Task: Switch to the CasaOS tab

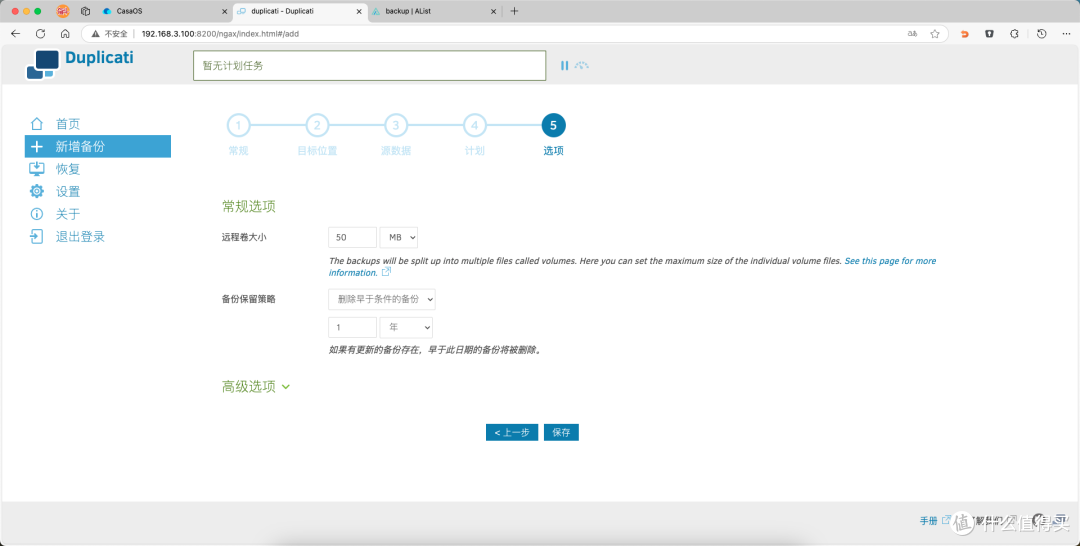Action: pos(164,12)
